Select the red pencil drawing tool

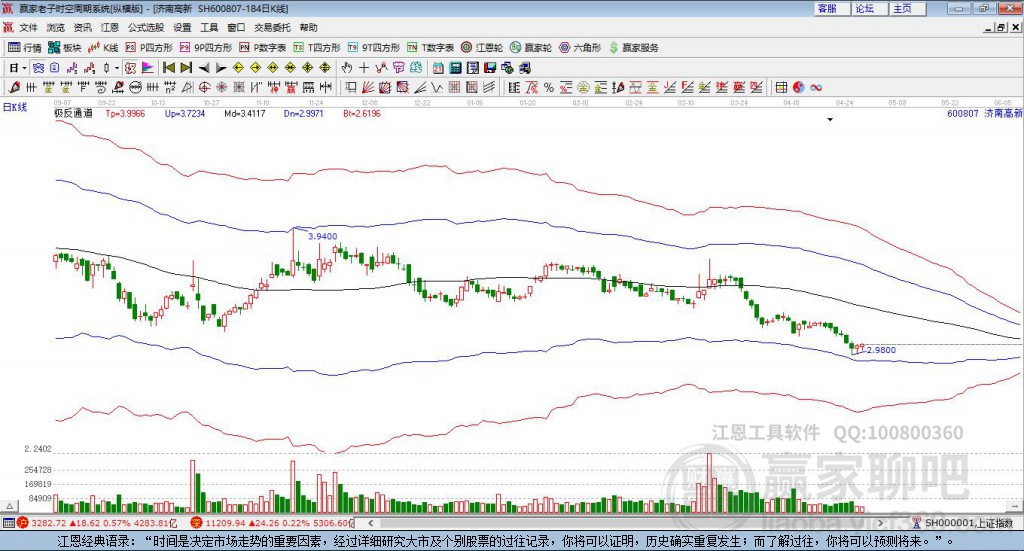[14, 87]
